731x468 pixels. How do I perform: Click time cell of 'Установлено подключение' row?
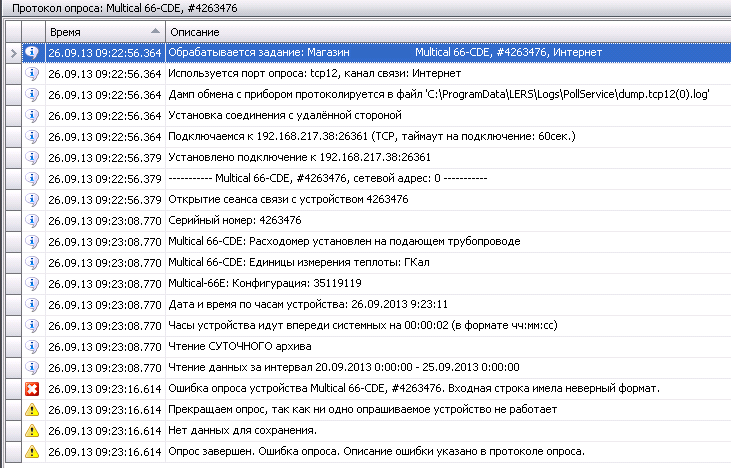[x=105, y=158]
